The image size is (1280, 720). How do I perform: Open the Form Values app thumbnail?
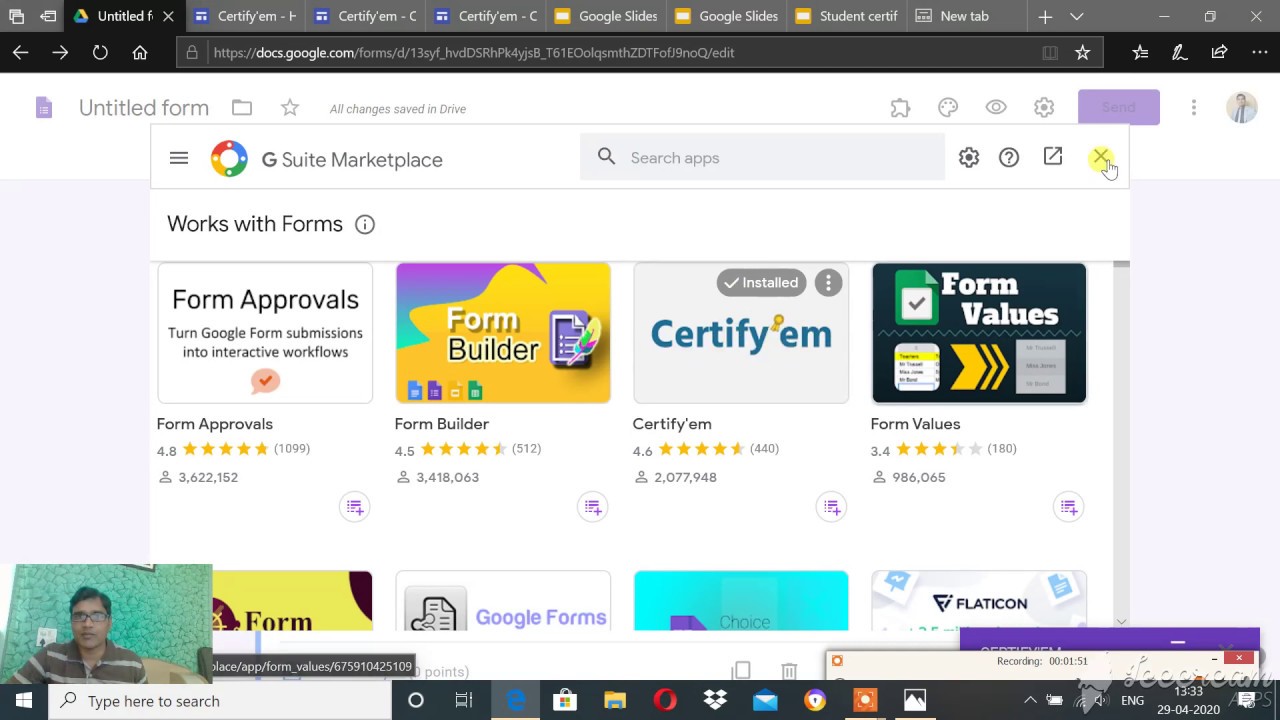pos(978,333)
